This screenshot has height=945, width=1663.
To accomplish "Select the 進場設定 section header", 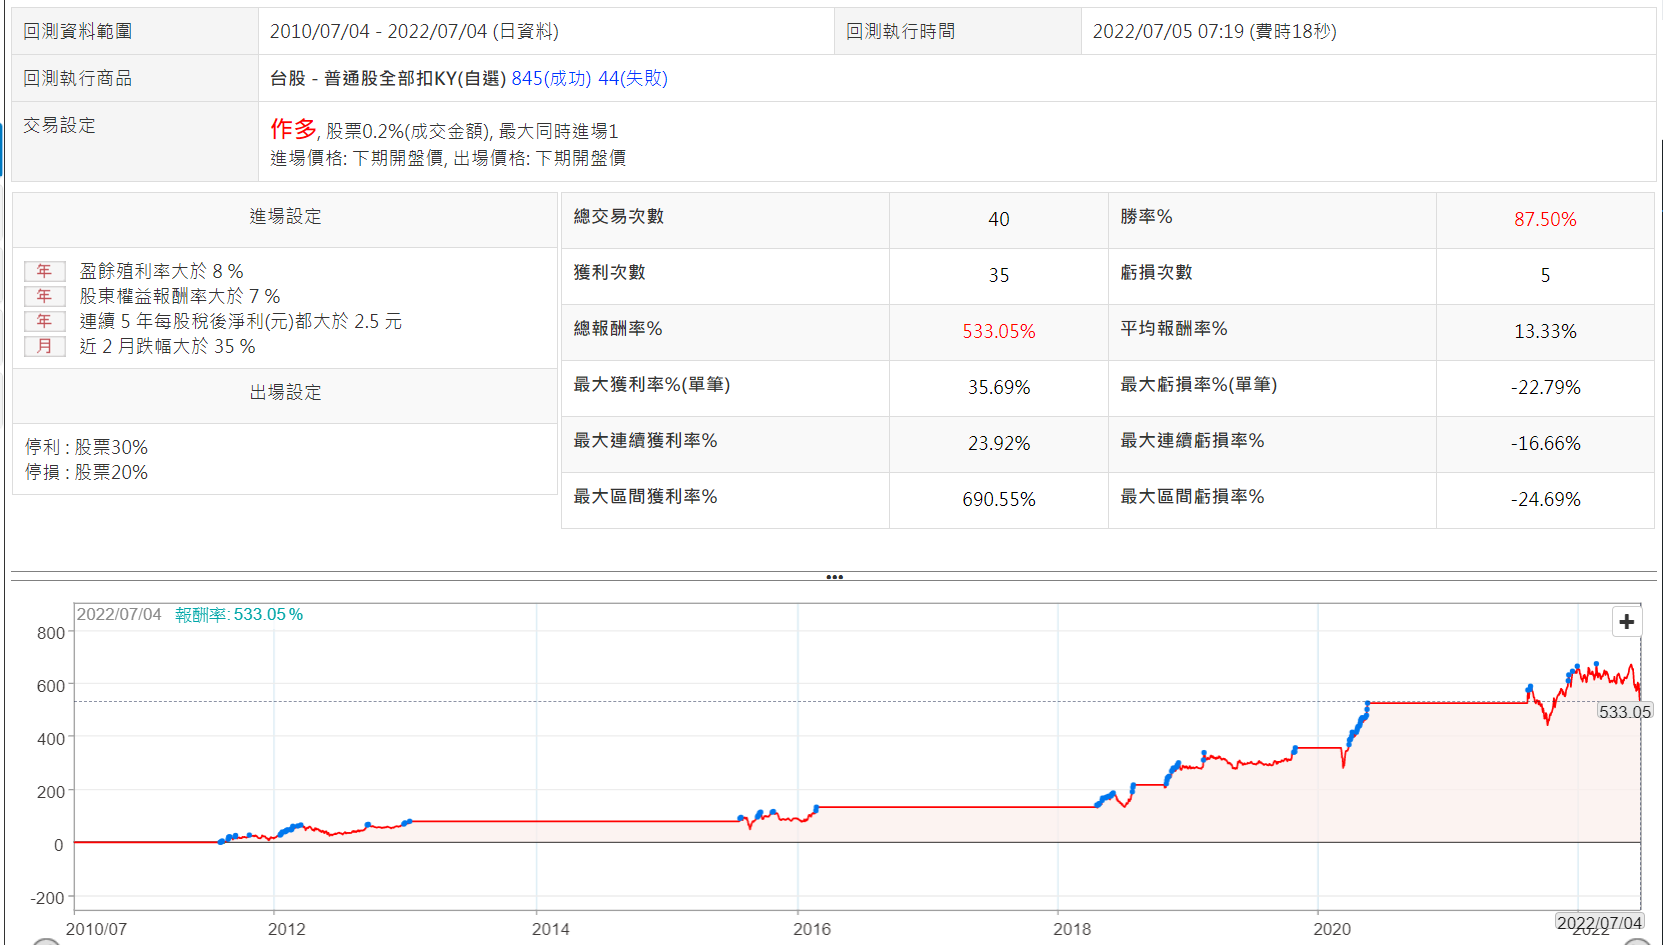I will [x=285, y=217].
